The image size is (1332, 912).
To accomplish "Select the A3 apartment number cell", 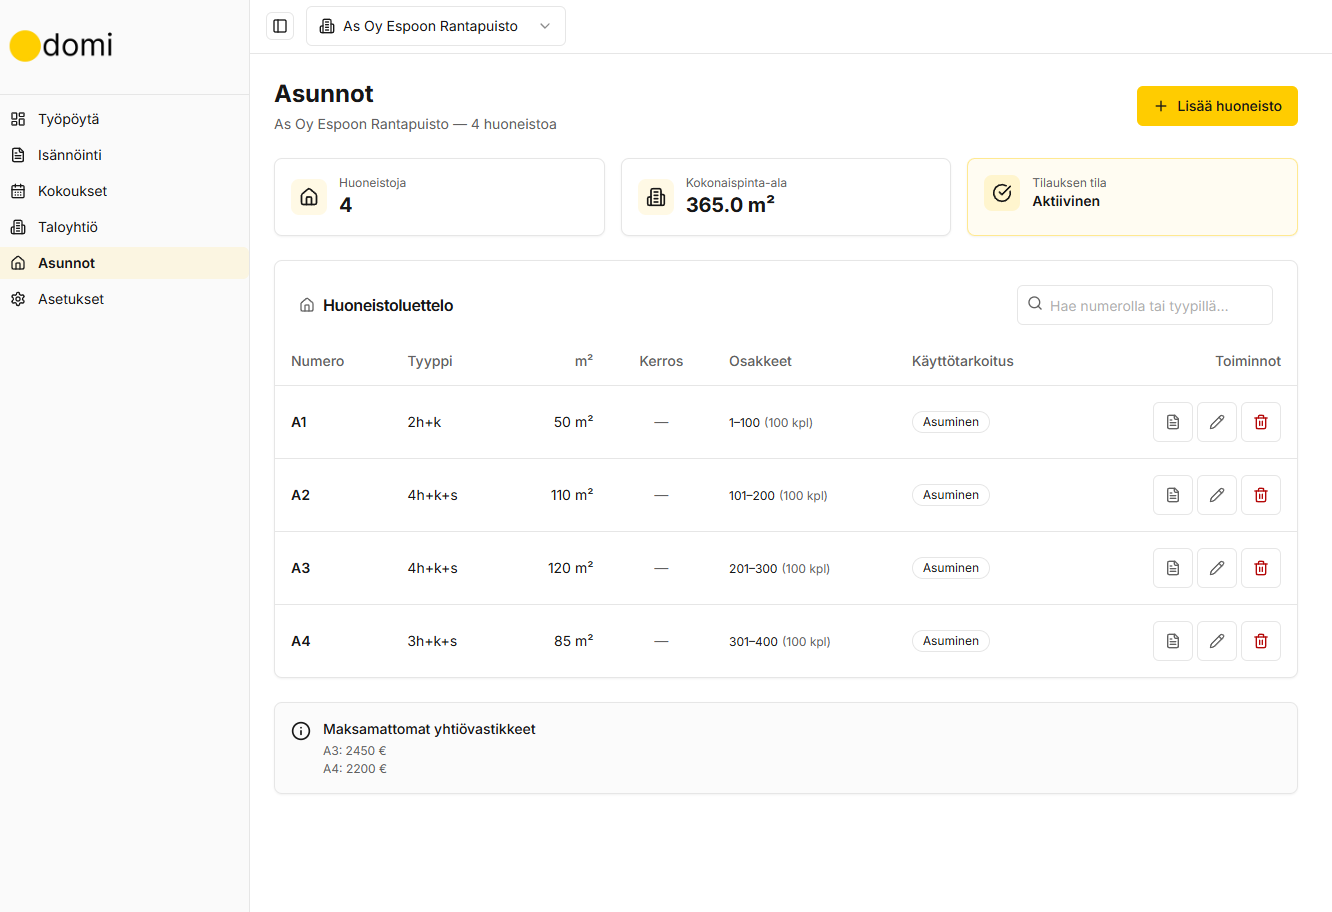I will coord(300,568).
